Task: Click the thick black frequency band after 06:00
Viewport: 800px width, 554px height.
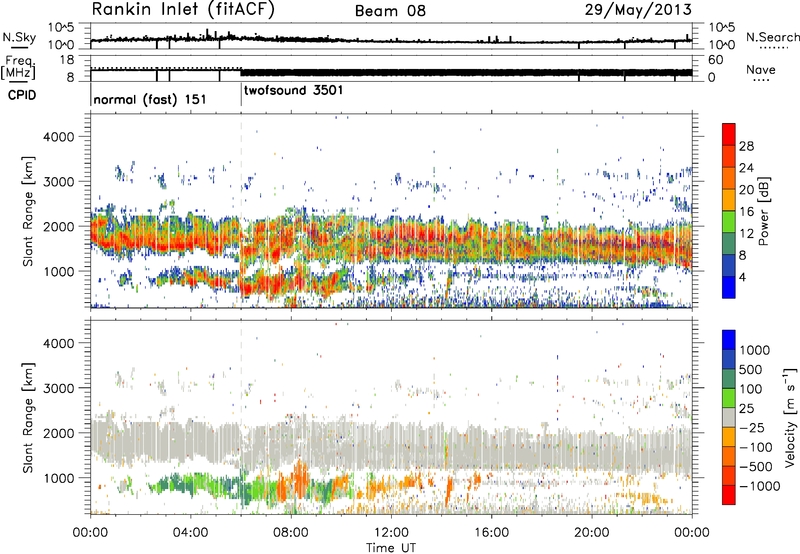Action: click(466, 72)
